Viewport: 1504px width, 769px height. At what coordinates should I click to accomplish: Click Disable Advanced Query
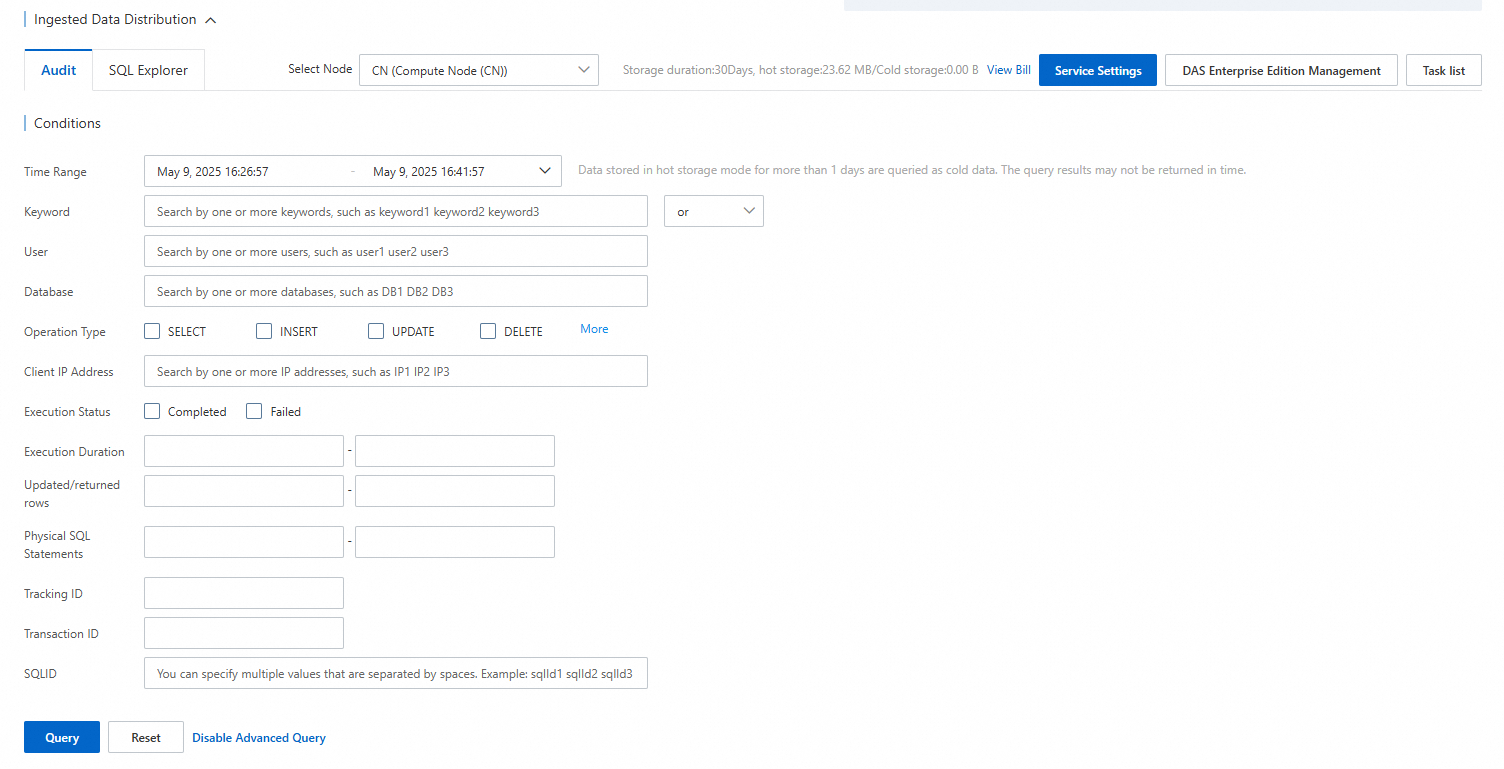click(259, 737)
